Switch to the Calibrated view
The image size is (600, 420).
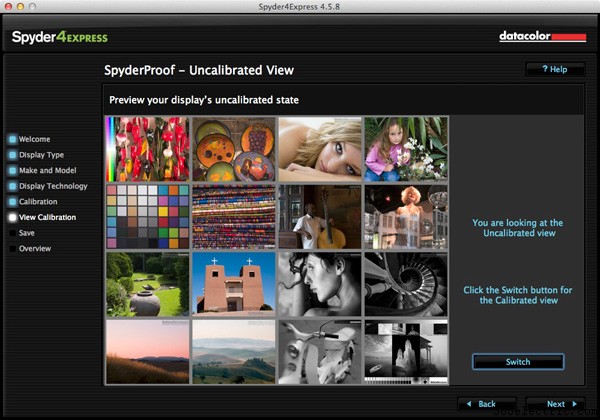(518, 362)
